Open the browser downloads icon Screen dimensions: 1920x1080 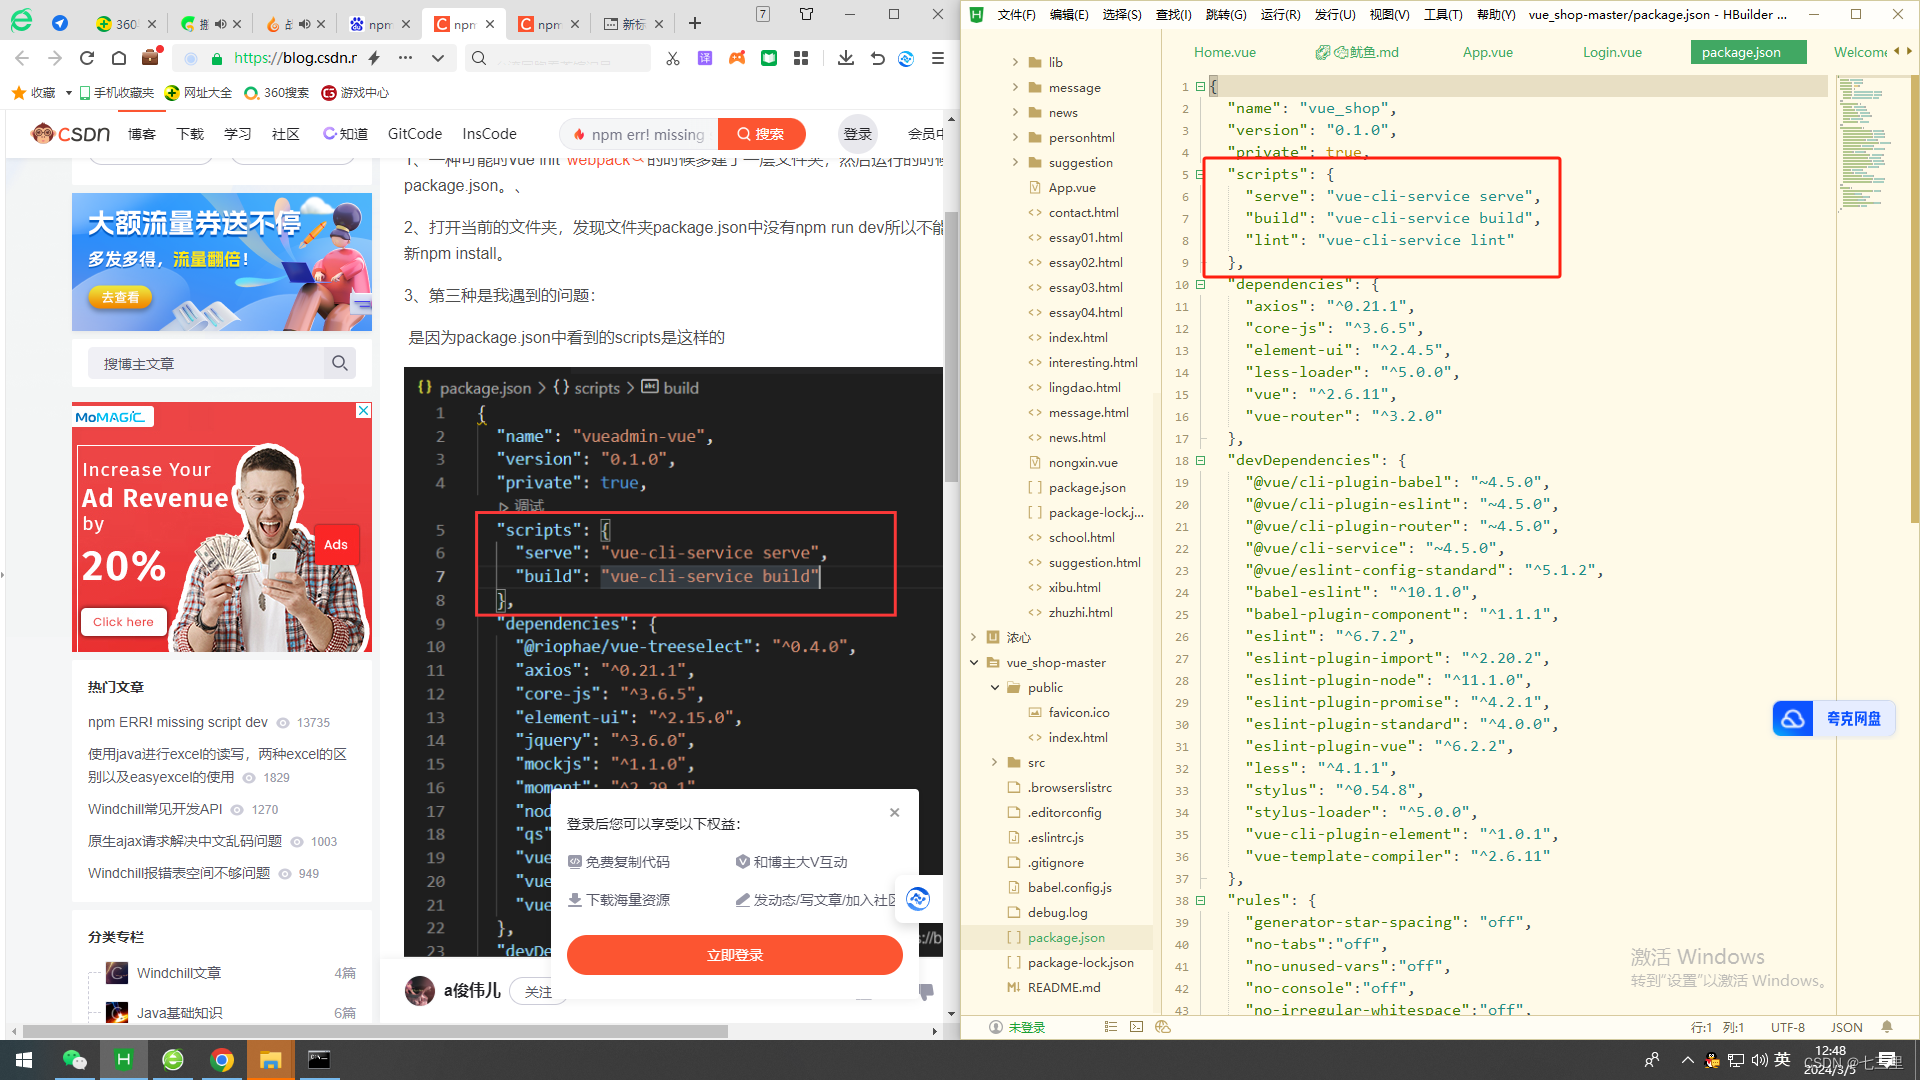point(846,58)
